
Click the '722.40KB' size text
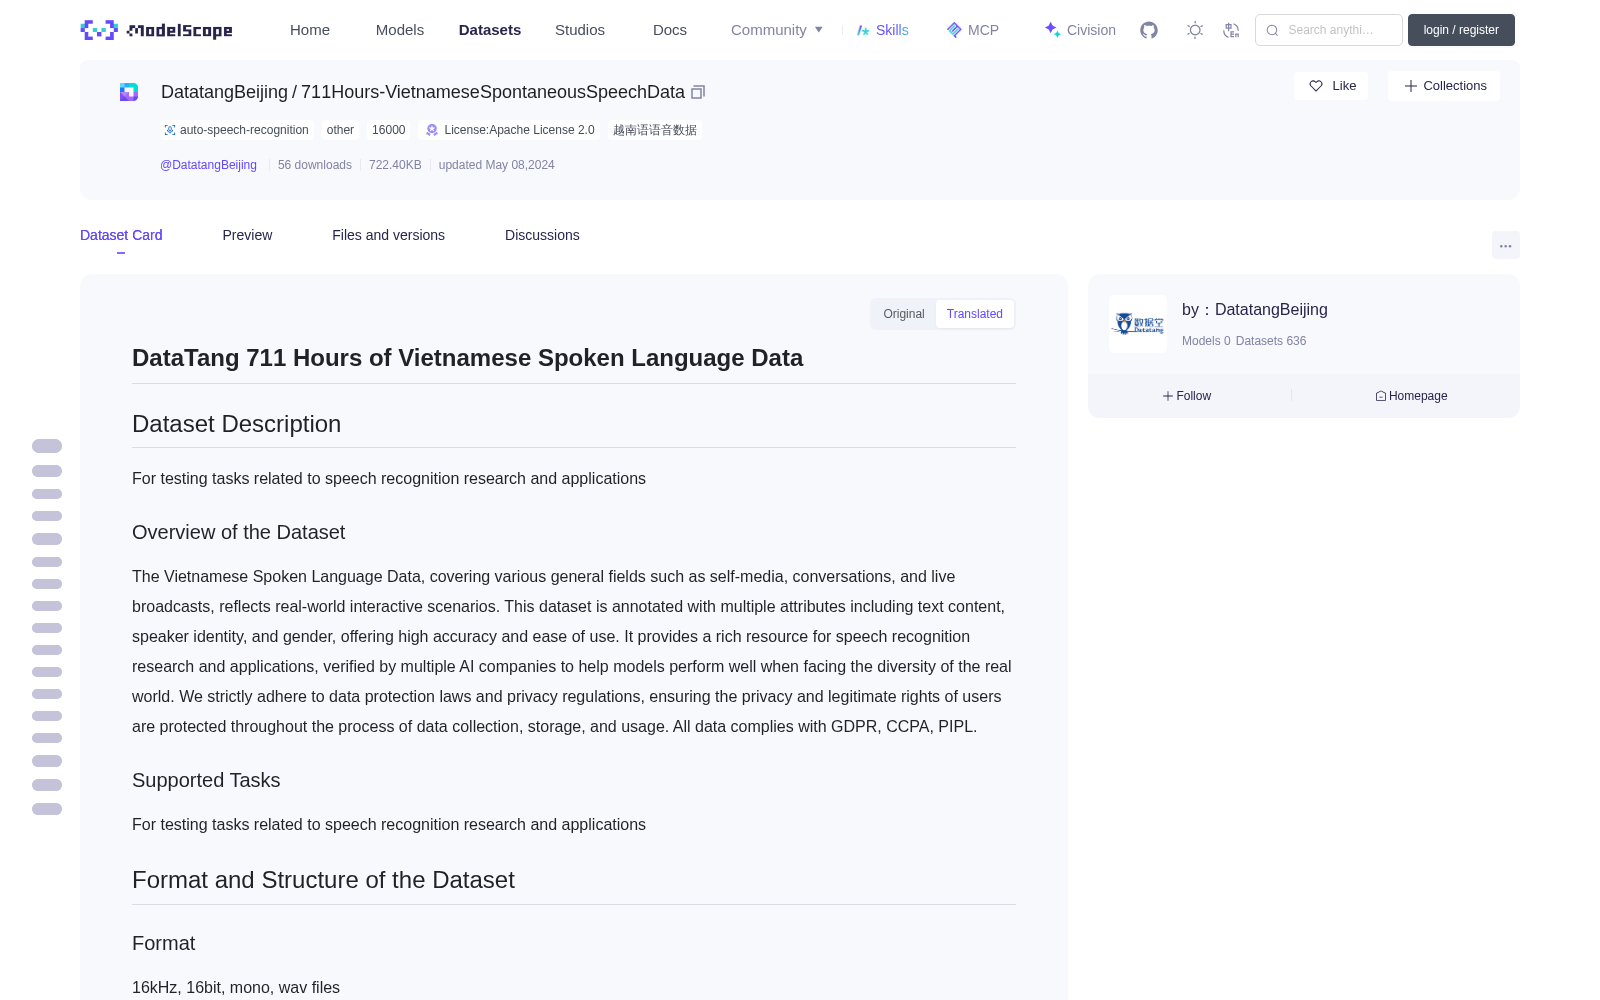tap(395, 165)
